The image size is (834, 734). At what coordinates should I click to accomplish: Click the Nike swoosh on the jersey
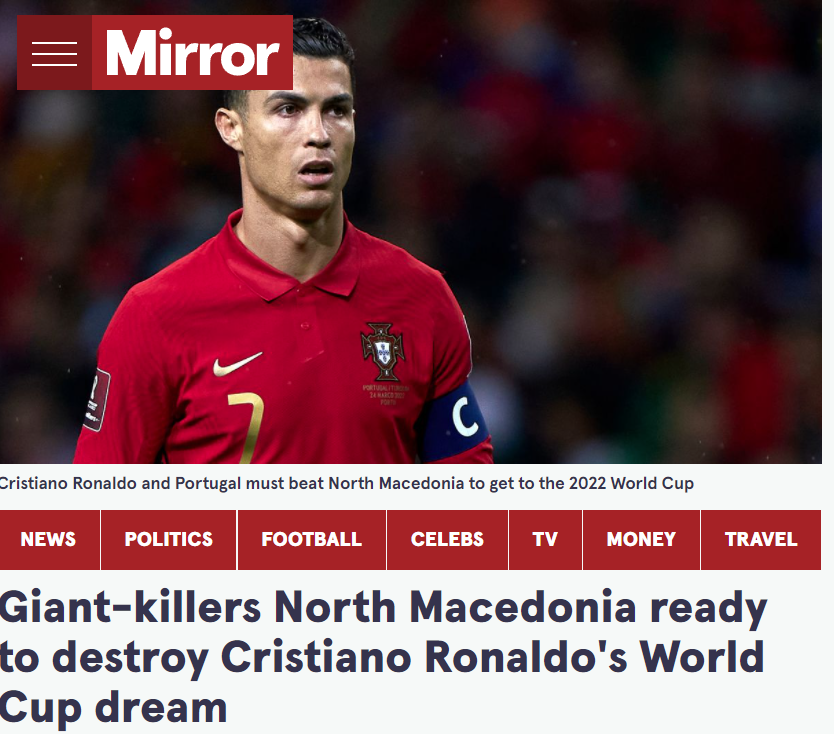[237, 364]
